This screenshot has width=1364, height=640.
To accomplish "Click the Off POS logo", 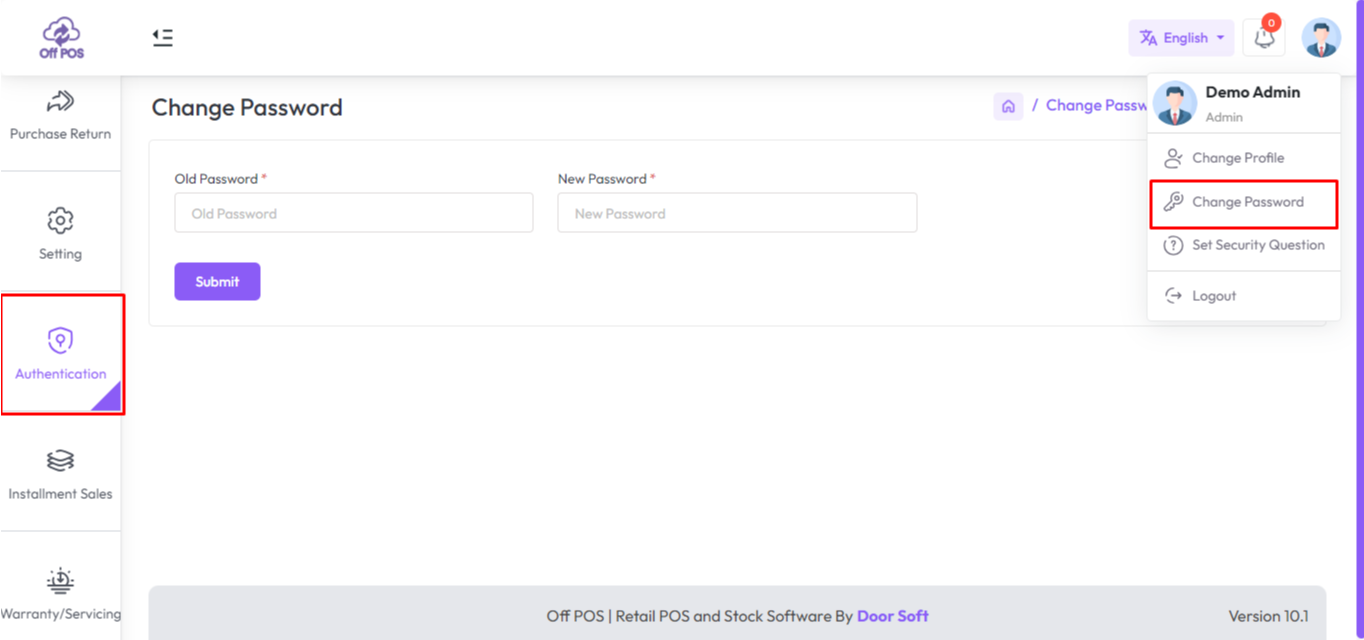I will [61, 38].
